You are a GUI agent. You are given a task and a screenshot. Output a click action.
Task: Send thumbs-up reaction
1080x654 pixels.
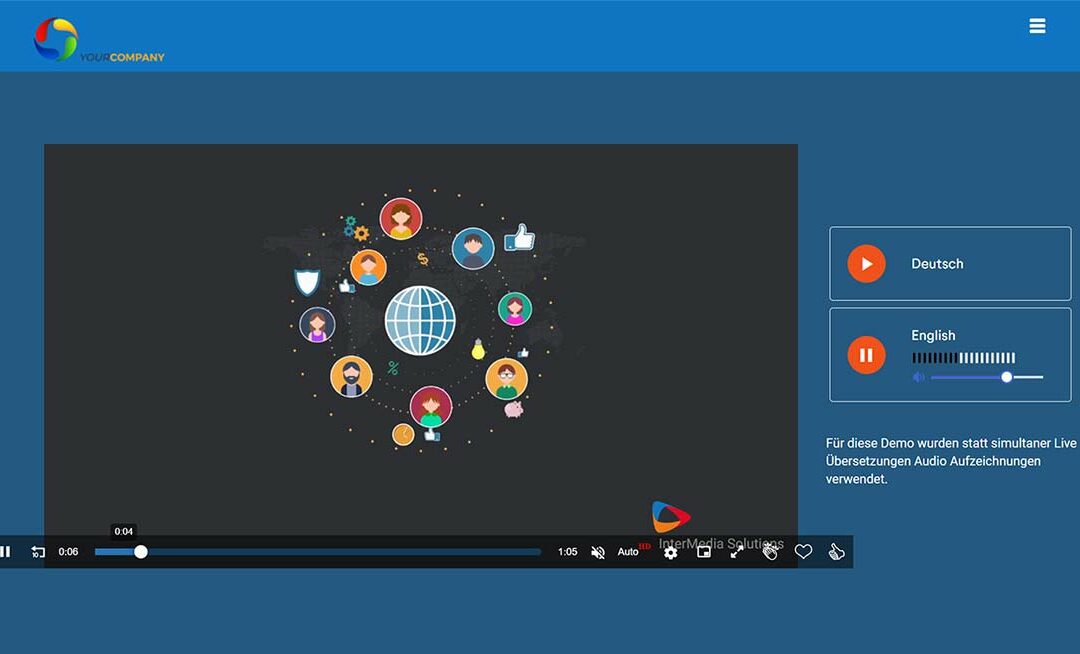point(836,552)
